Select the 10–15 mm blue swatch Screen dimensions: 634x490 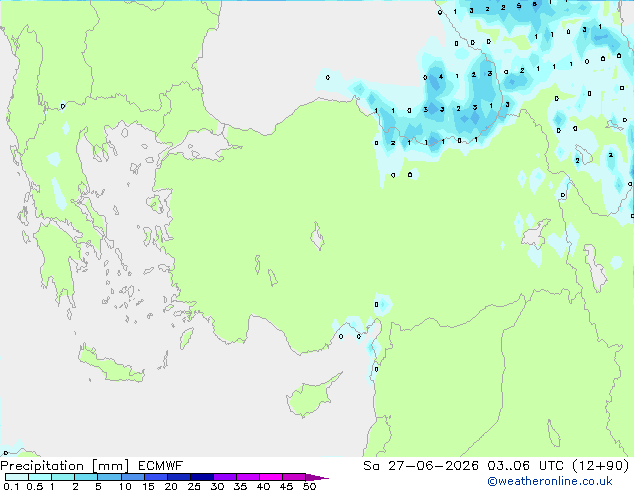132,477
